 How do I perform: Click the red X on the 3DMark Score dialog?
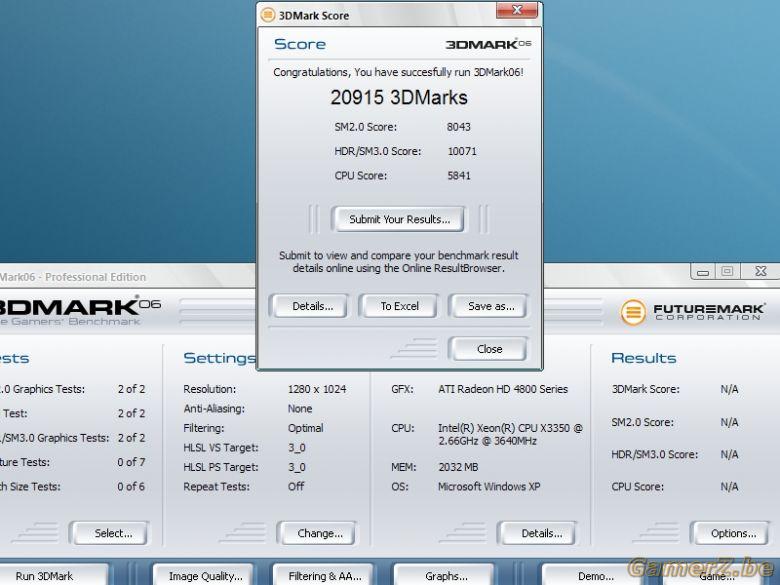click(517, 10)
